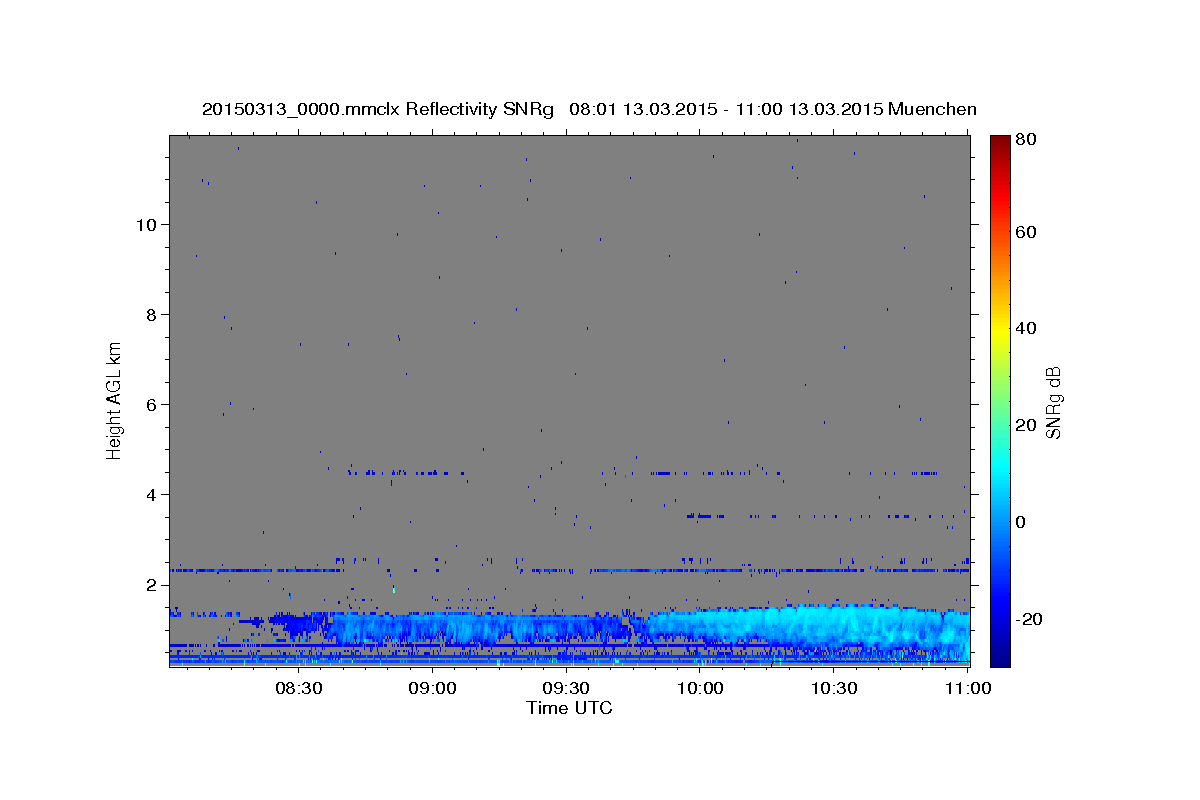Click the height tick label 8
Viewport: 1200px width, 800px height.
click(150, 314)
